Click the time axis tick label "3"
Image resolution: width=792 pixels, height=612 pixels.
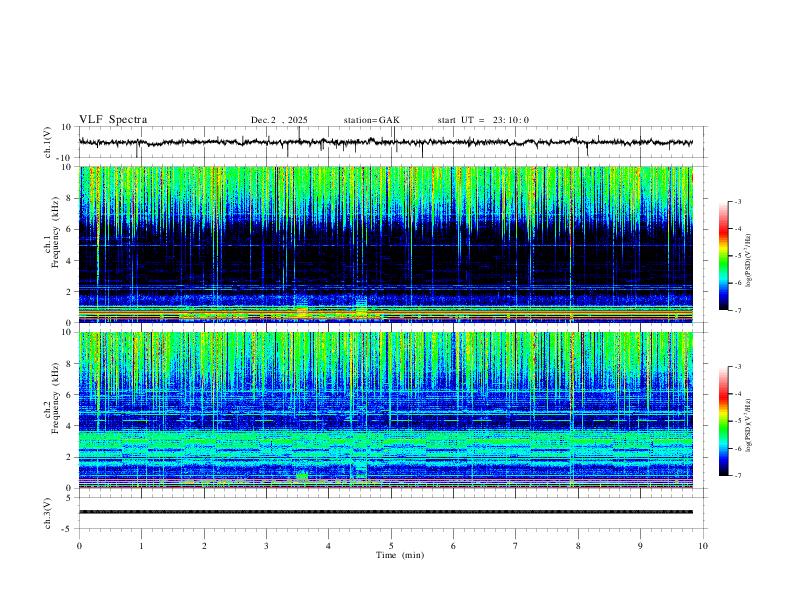(x=266, y=546)
